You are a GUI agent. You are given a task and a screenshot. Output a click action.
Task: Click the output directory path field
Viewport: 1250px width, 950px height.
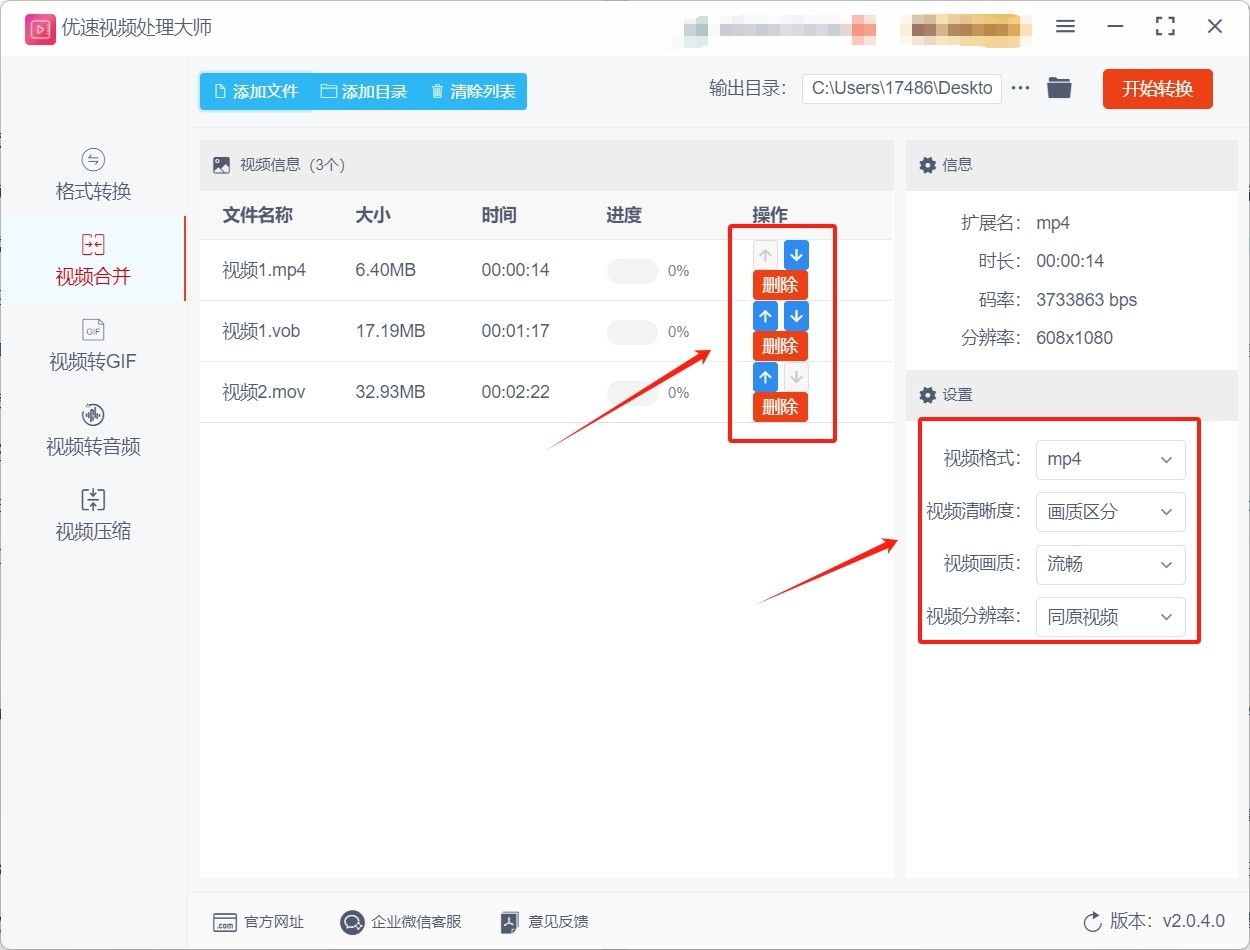click(x=901, y=88)
